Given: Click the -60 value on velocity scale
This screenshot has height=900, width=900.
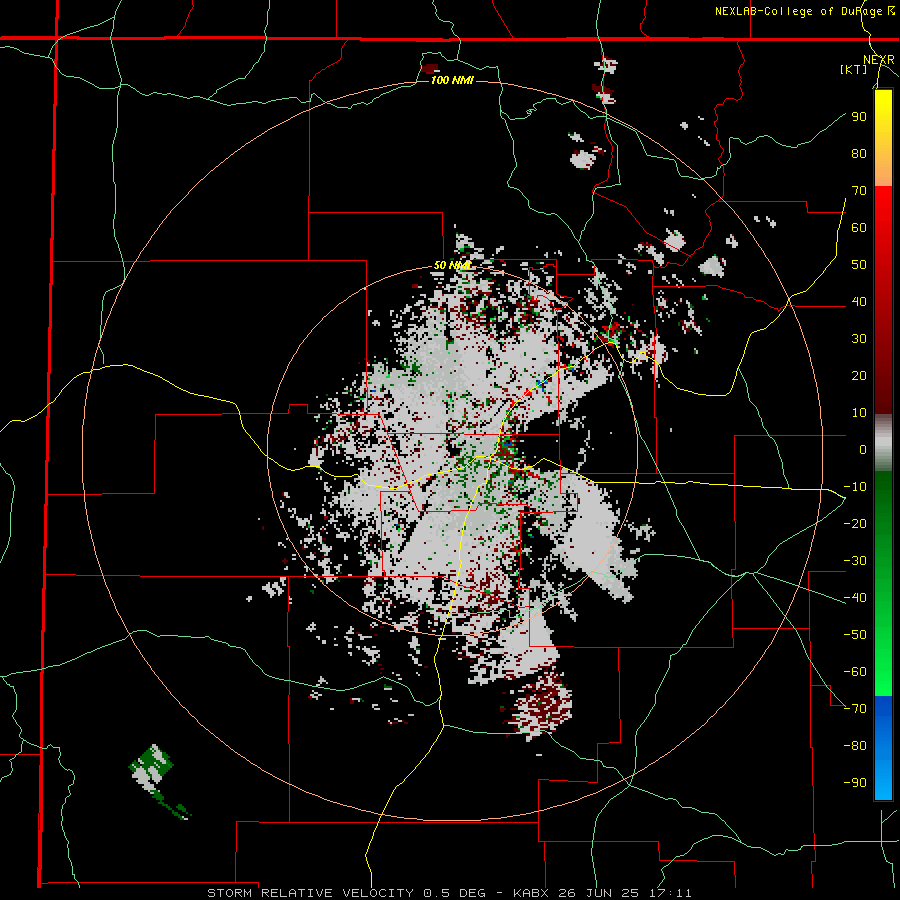Looking at the screenshot, I should point(855,672).
